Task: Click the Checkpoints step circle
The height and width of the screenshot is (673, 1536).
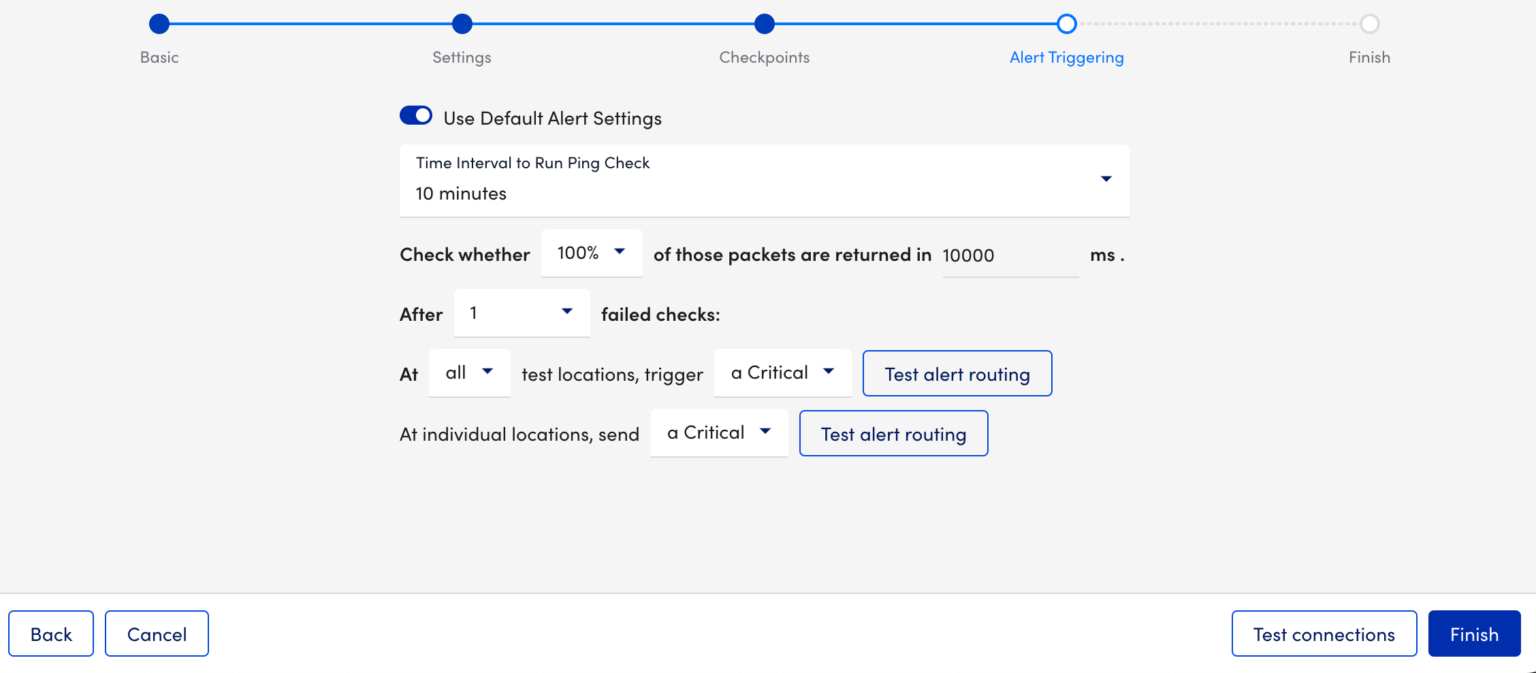Action: (x=764, y=24)
